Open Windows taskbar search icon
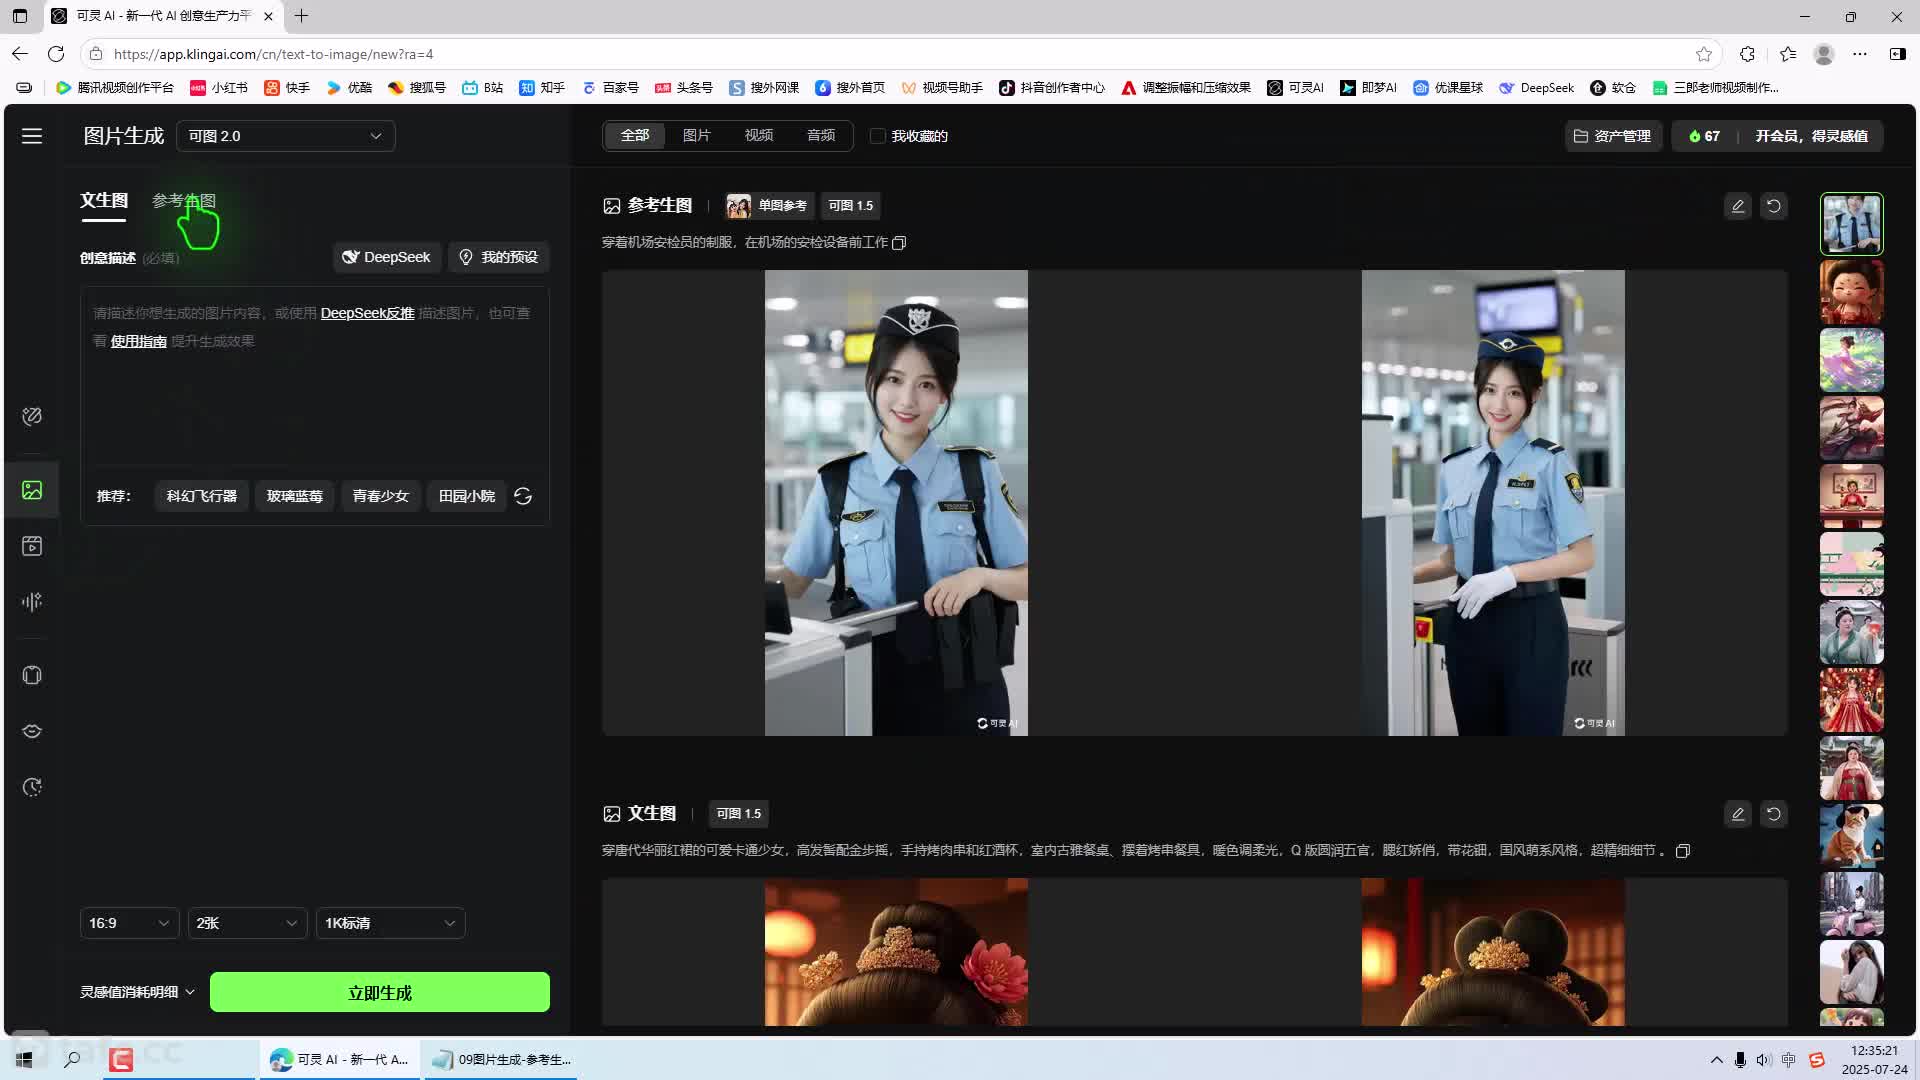Image resolution: width=1920 pixels, height=1080 pixels. [72, 1059]
